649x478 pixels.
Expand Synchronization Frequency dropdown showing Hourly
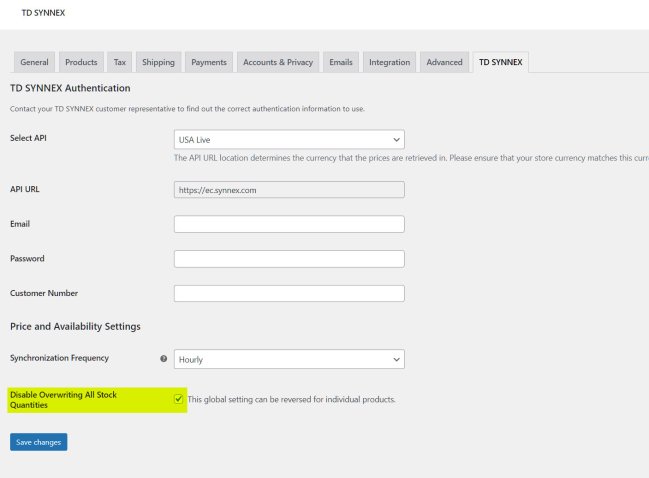[x=289, y=359]
